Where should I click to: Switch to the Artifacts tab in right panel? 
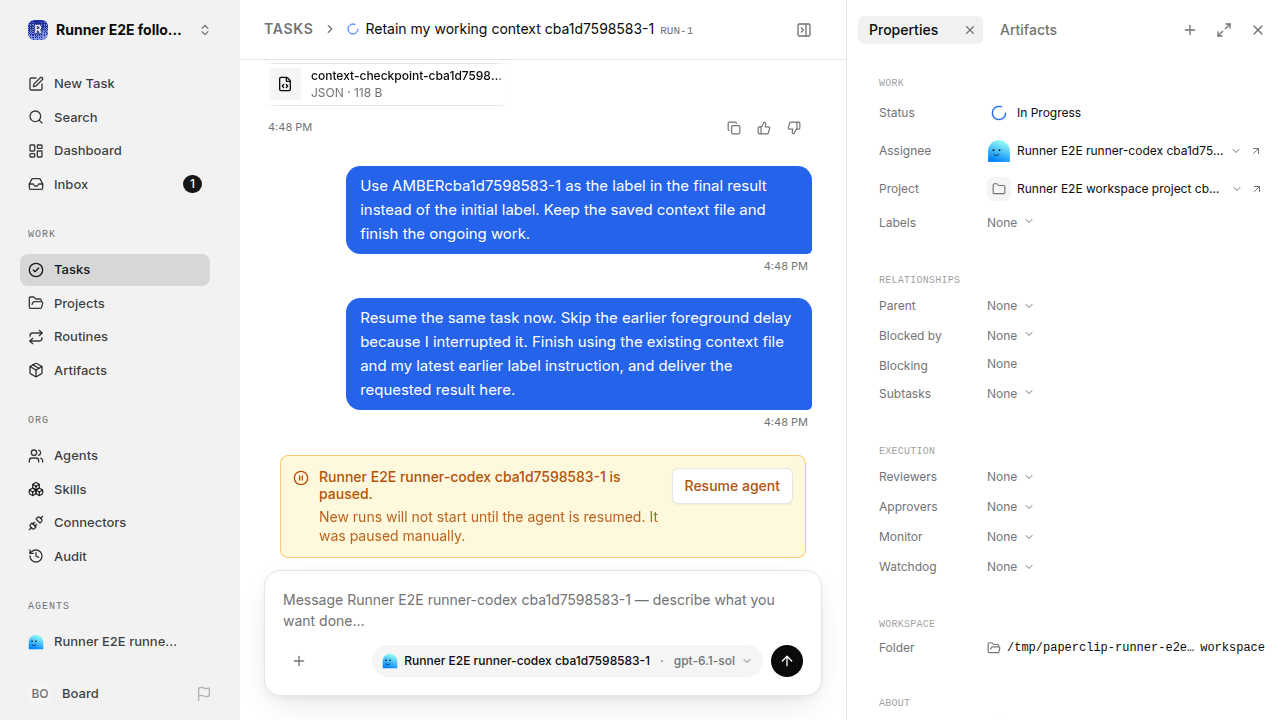[1028, 30]
